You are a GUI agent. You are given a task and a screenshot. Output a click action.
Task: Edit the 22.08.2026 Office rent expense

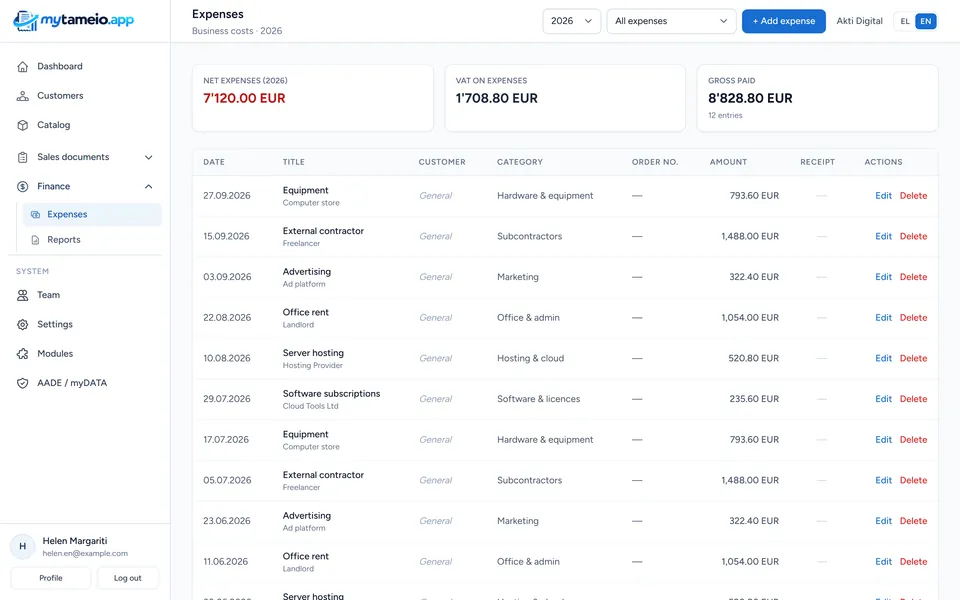tap(883, 318)
